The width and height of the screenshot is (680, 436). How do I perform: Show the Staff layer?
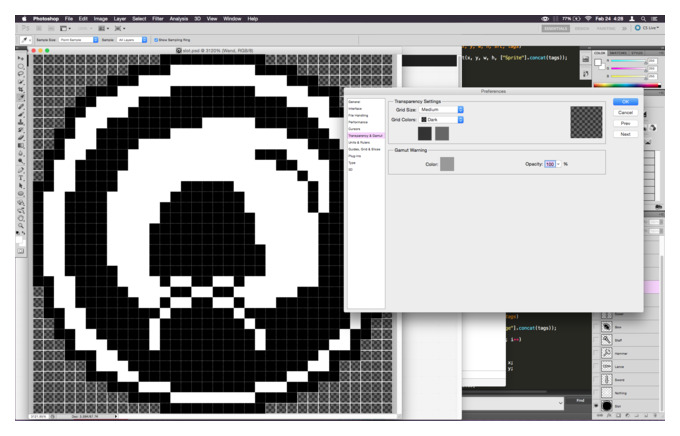tap(596, 340)
